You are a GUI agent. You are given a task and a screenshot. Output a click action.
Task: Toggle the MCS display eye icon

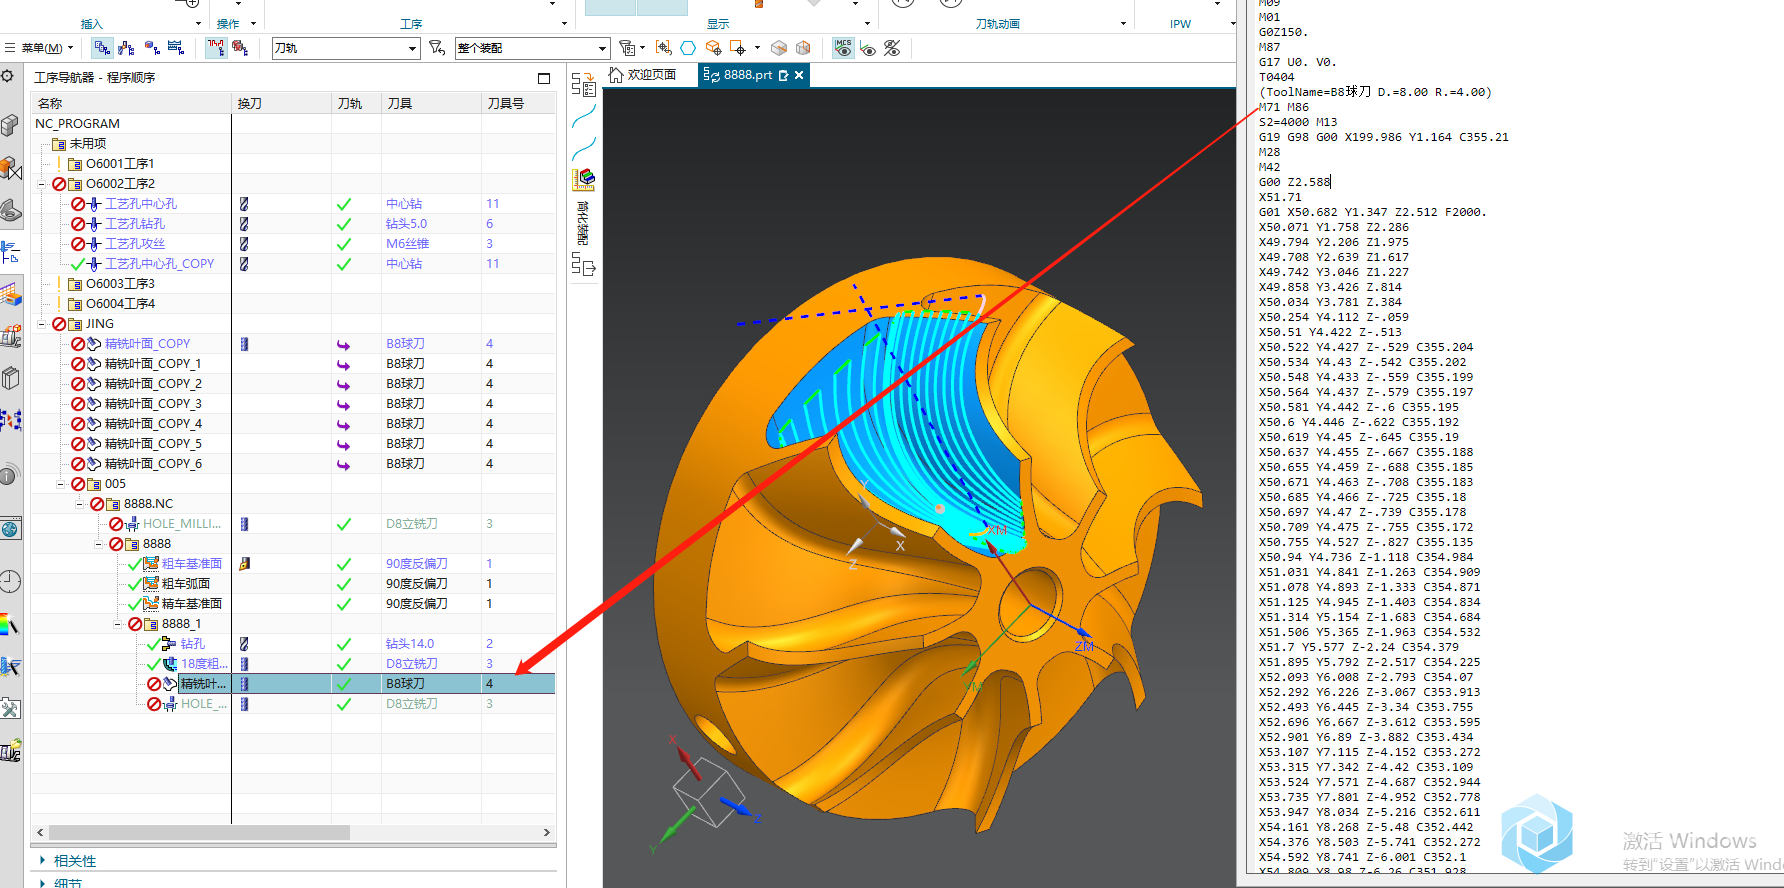(x=844, y=48)
